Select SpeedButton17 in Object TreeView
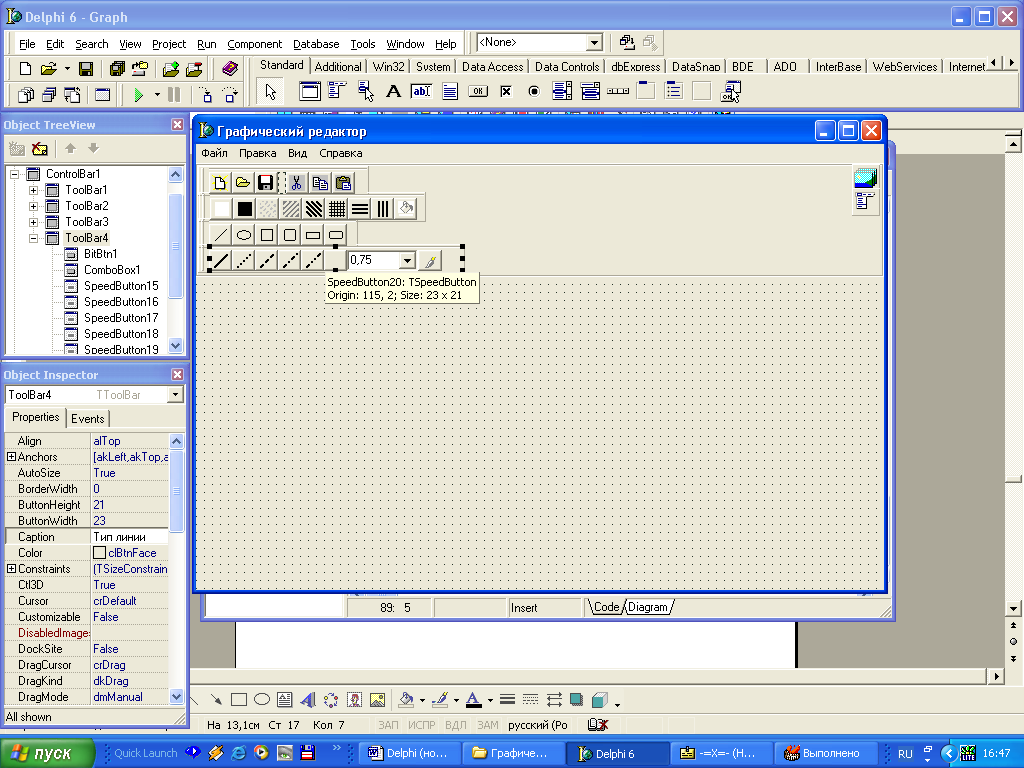This screenshot has width=1024, height=768. (121, 318)
